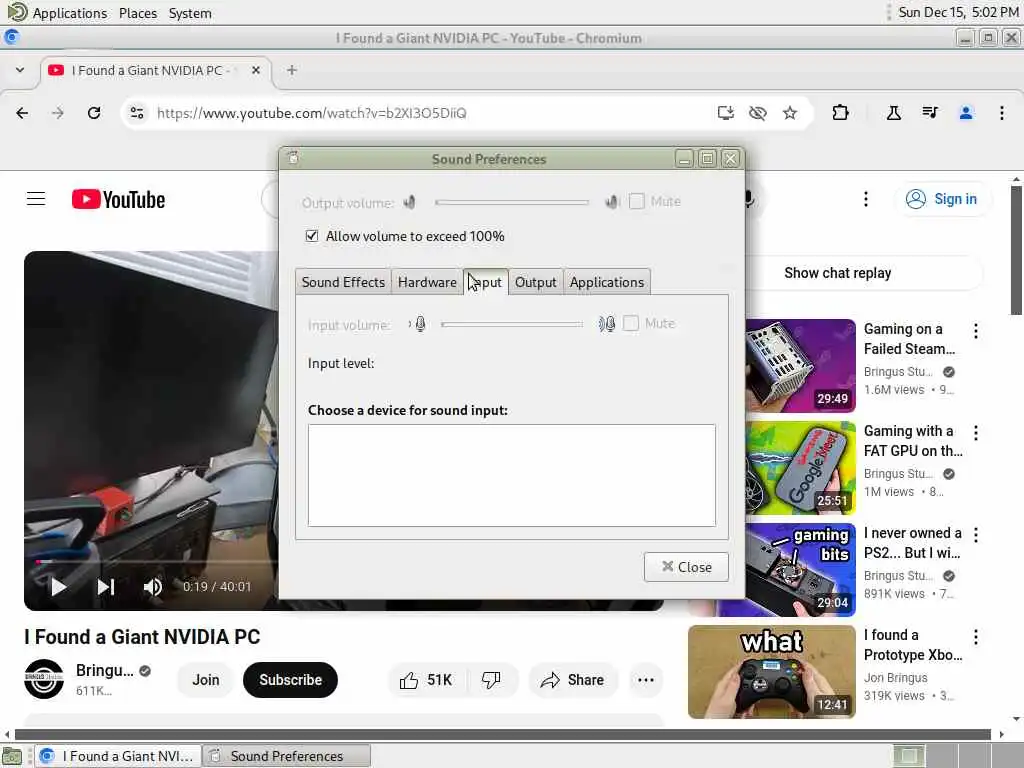Image resolution: width=1024 pixels, height=768 pixels.
Task: Click show desktop icon in bottom panel
Action: click(12, 756)
